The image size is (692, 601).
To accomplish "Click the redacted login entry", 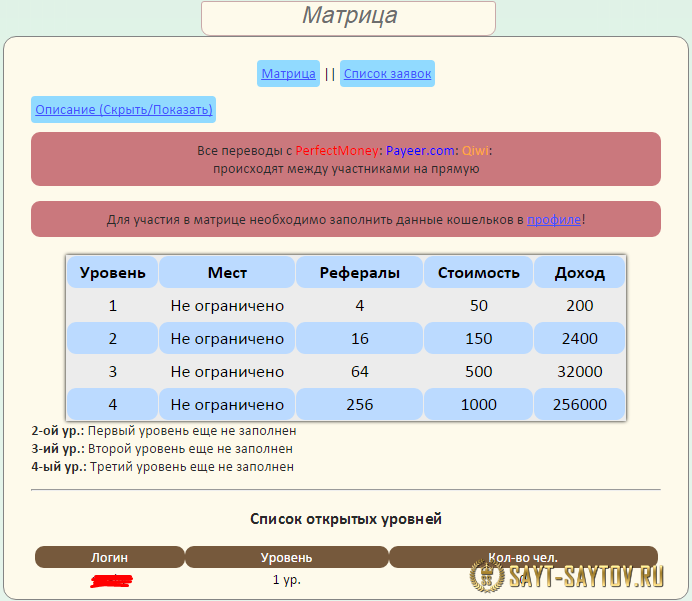I will tap(111, 579).
